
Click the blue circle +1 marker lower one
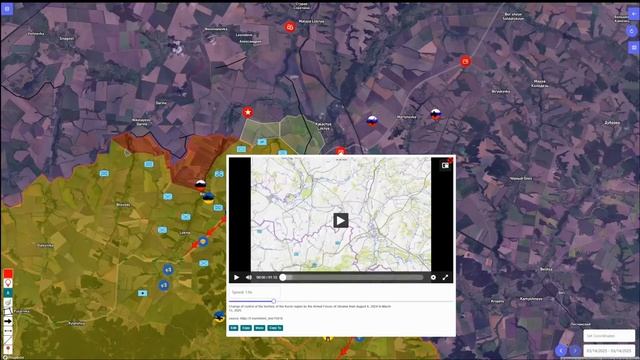tap(164, 285)
